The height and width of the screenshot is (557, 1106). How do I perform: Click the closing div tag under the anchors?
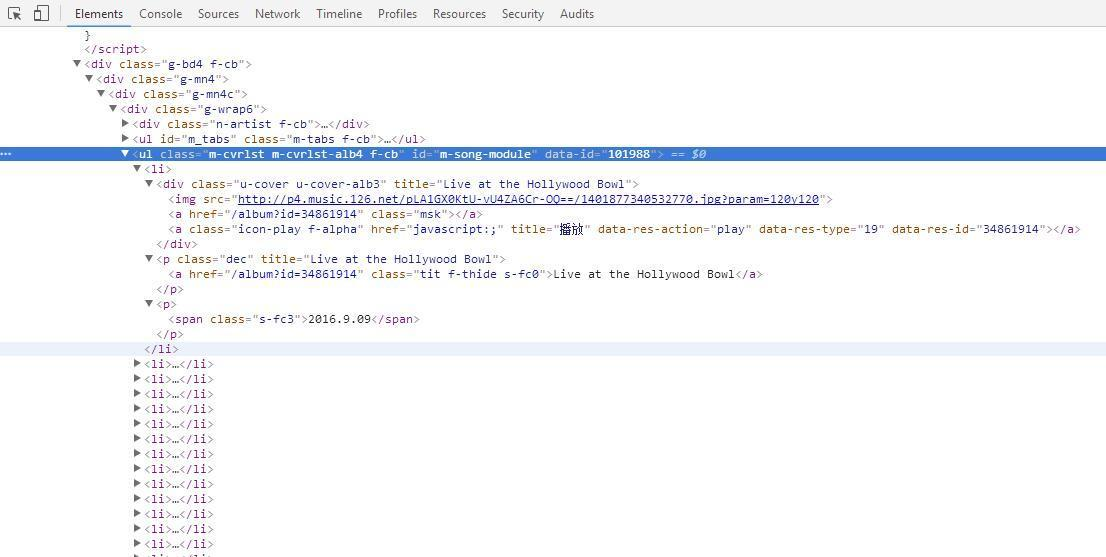pos(176,244)
